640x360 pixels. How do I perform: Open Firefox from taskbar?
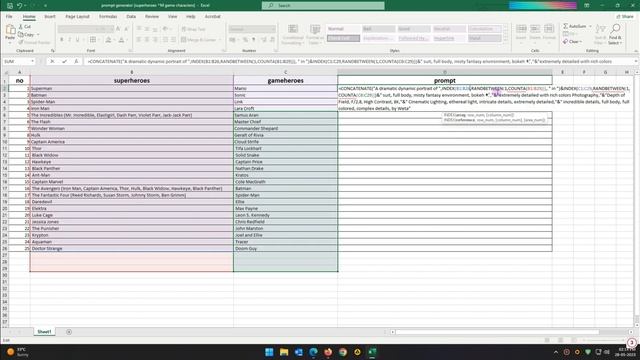point(328,352)
